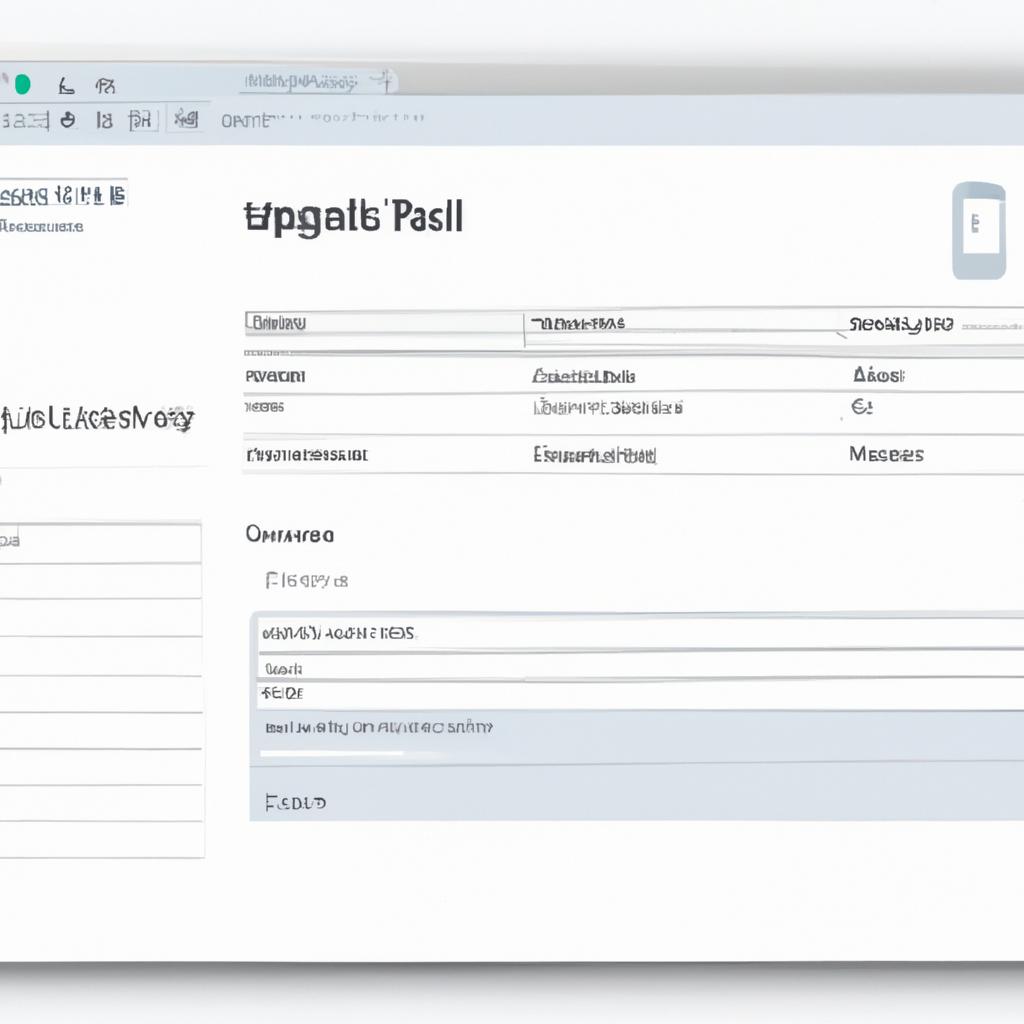
Task: Click the first empty field in sidebar list
Action: click(x=101, y=581)
